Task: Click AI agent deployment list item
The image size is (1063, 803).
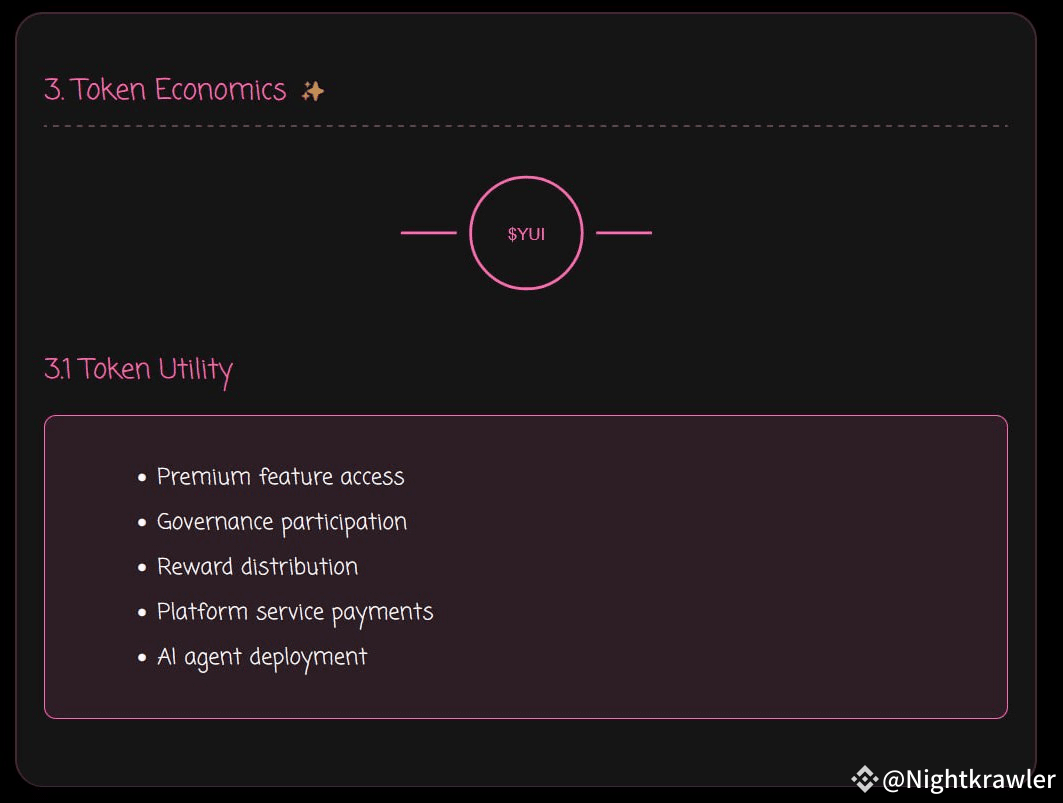Action: (262, 657)
